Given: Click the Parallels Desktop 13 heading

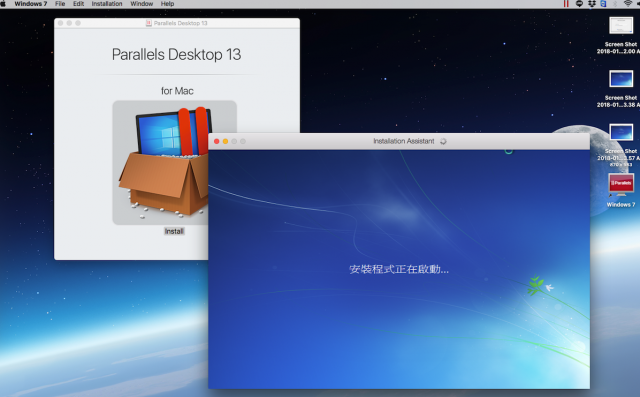Looking at the screenshot, I should tap(176, 55).
